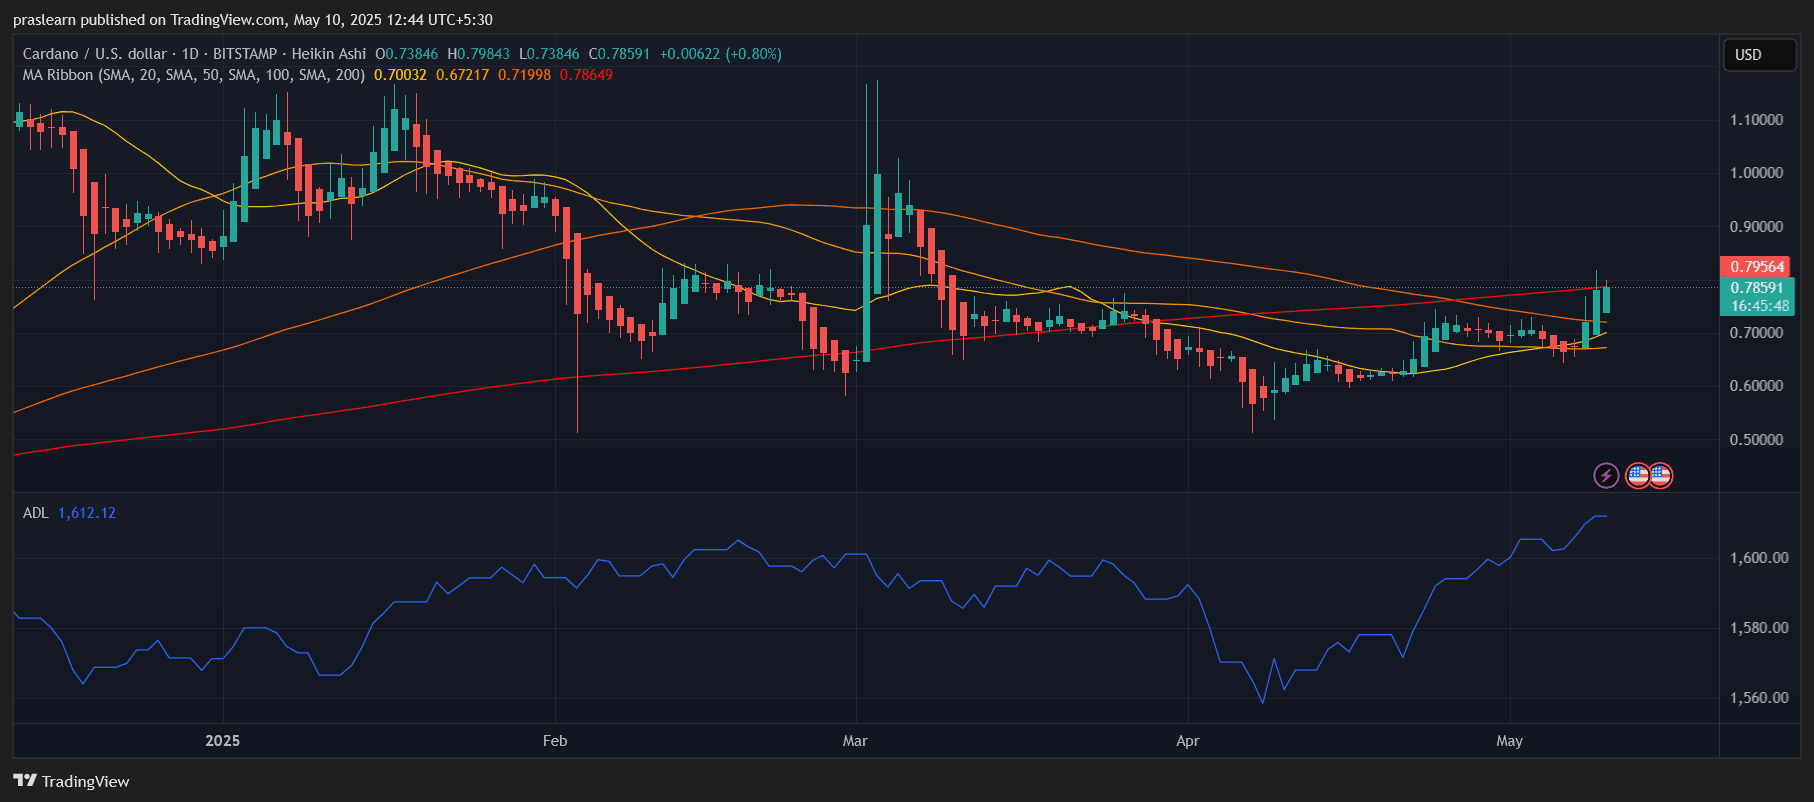
Task: Click the 0.60000 price axis label
Action: tap(1757, 386)
